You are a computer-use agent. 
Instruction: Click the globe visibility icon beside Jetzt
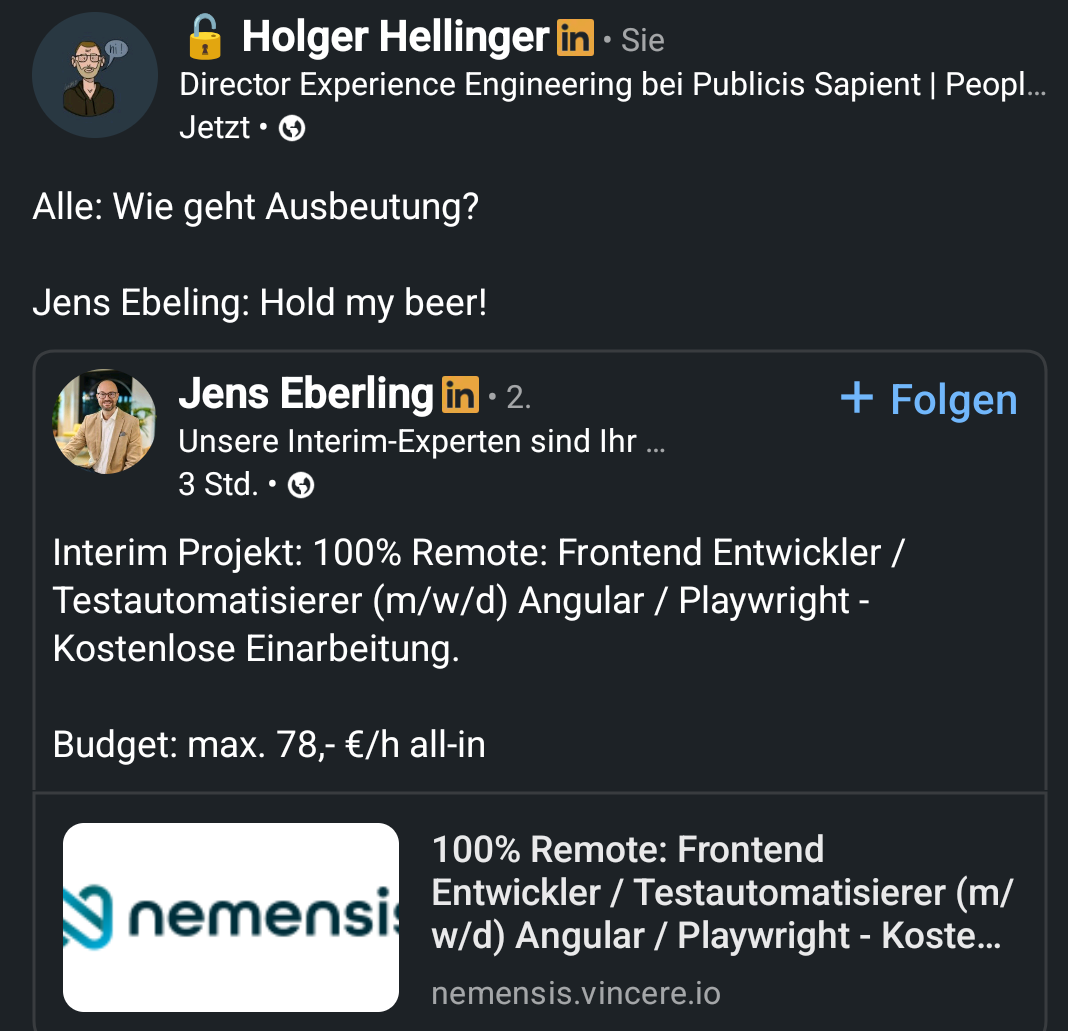point(292,128)
